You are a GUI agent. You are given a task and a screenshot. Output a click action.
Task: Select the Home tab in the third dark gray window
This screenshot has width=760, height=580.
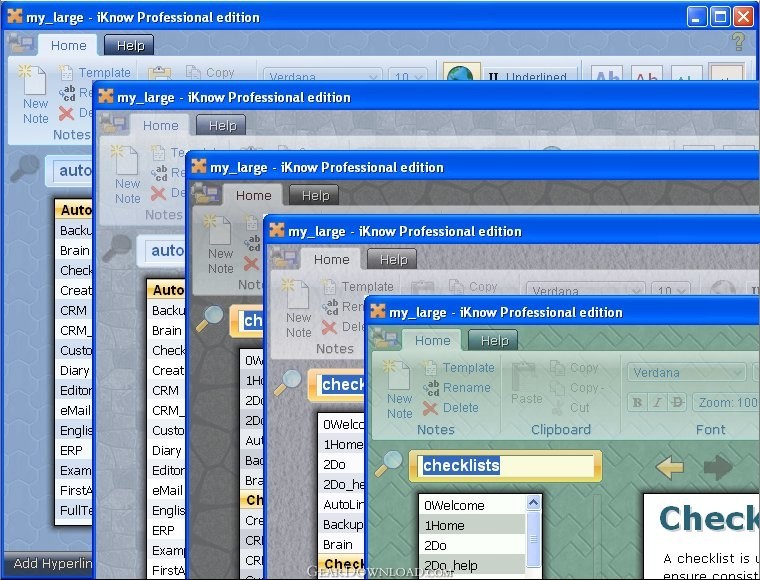(x=253, y=196)
